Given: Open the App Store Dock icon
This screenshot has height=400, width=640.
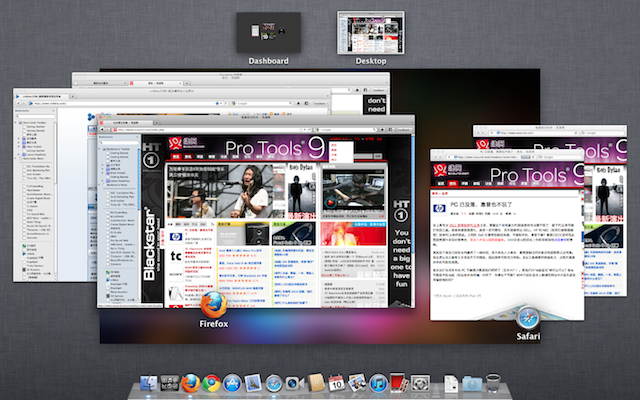Looking at the screenshot, I should [232, 384].
